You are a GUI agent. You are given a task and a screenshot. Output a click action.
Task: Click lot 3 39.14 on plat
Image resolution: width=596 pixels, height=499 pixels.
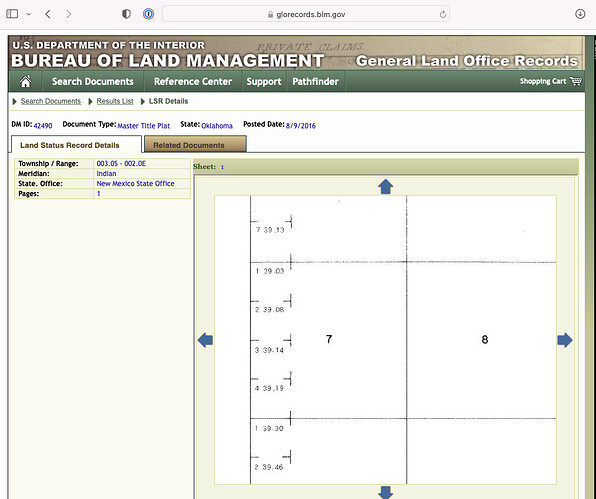coord(269,350)
